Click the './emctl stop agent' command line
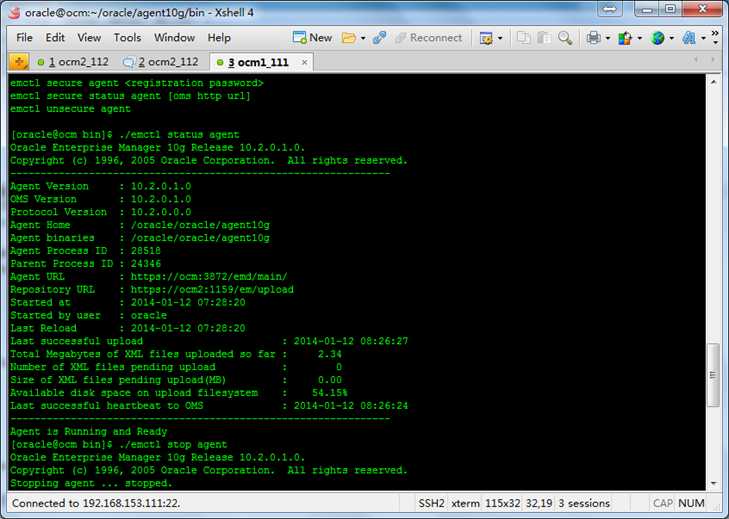The image size is (729, 519). 173,445
